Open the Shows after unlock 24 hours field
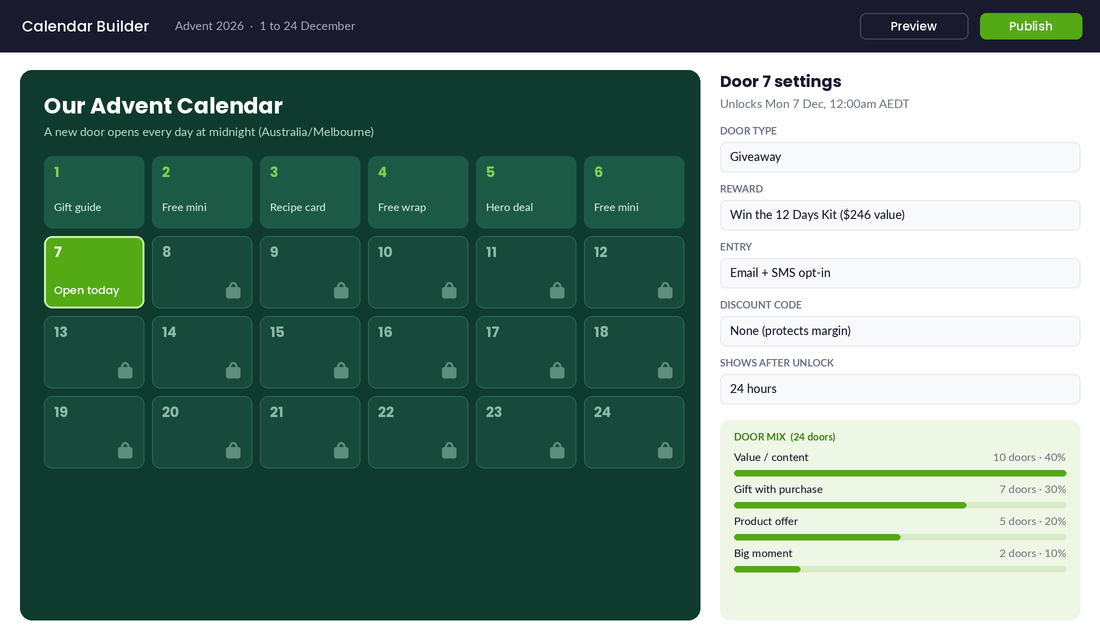 pyautogui.click(x=900, y=389)
